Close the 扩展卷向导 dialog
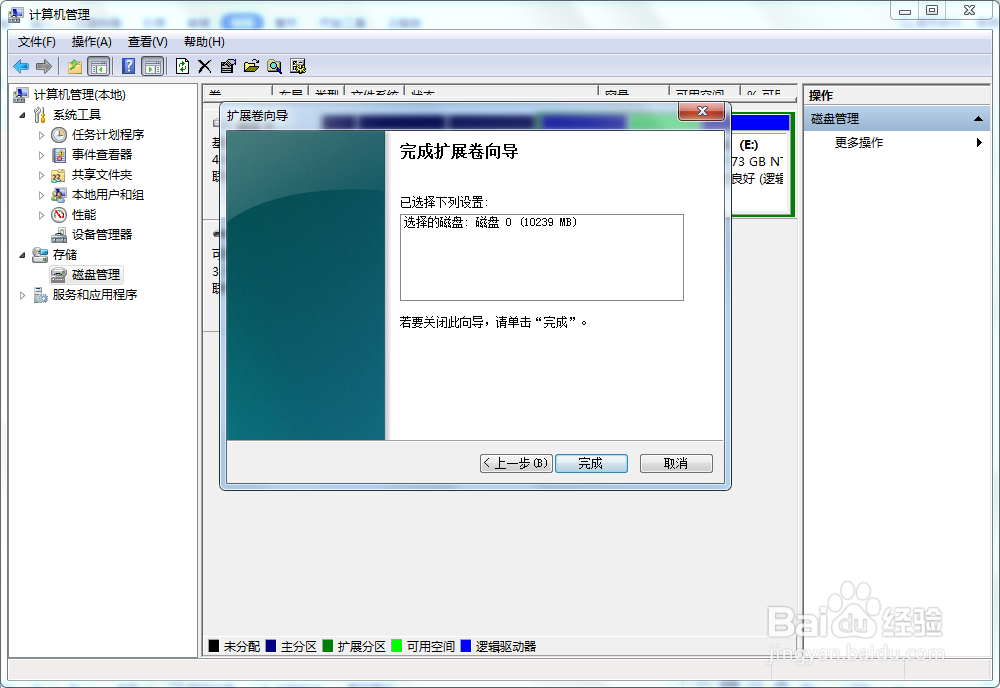 702,111
